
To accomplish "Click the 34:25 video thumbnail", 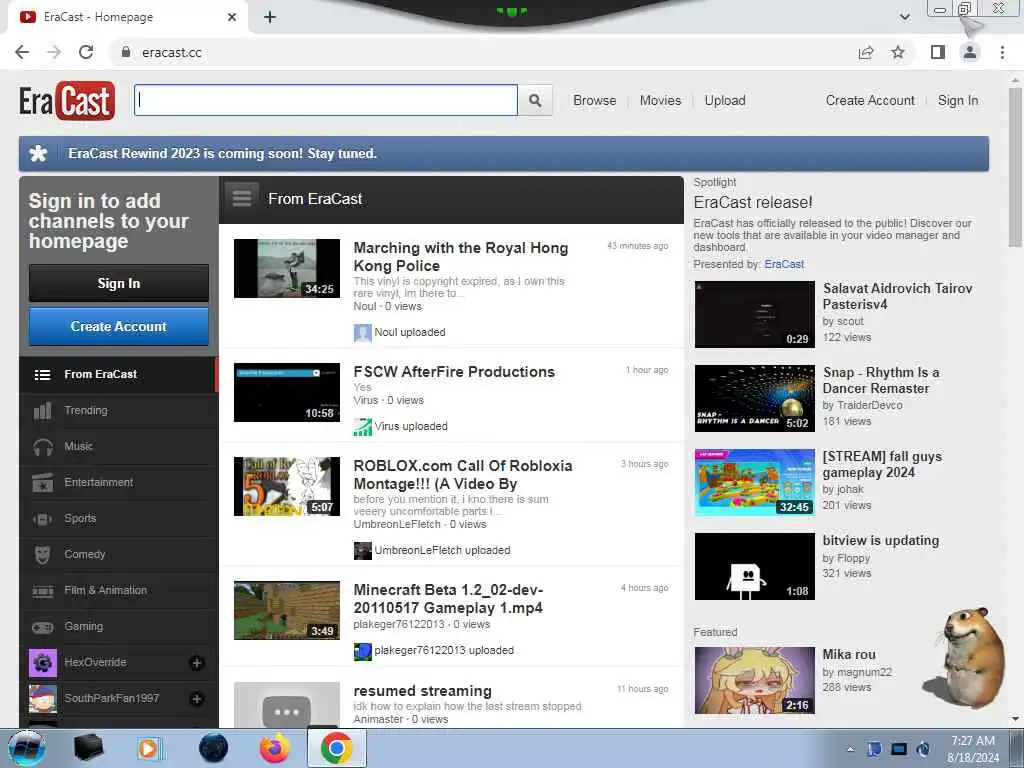I will [287, 268].
